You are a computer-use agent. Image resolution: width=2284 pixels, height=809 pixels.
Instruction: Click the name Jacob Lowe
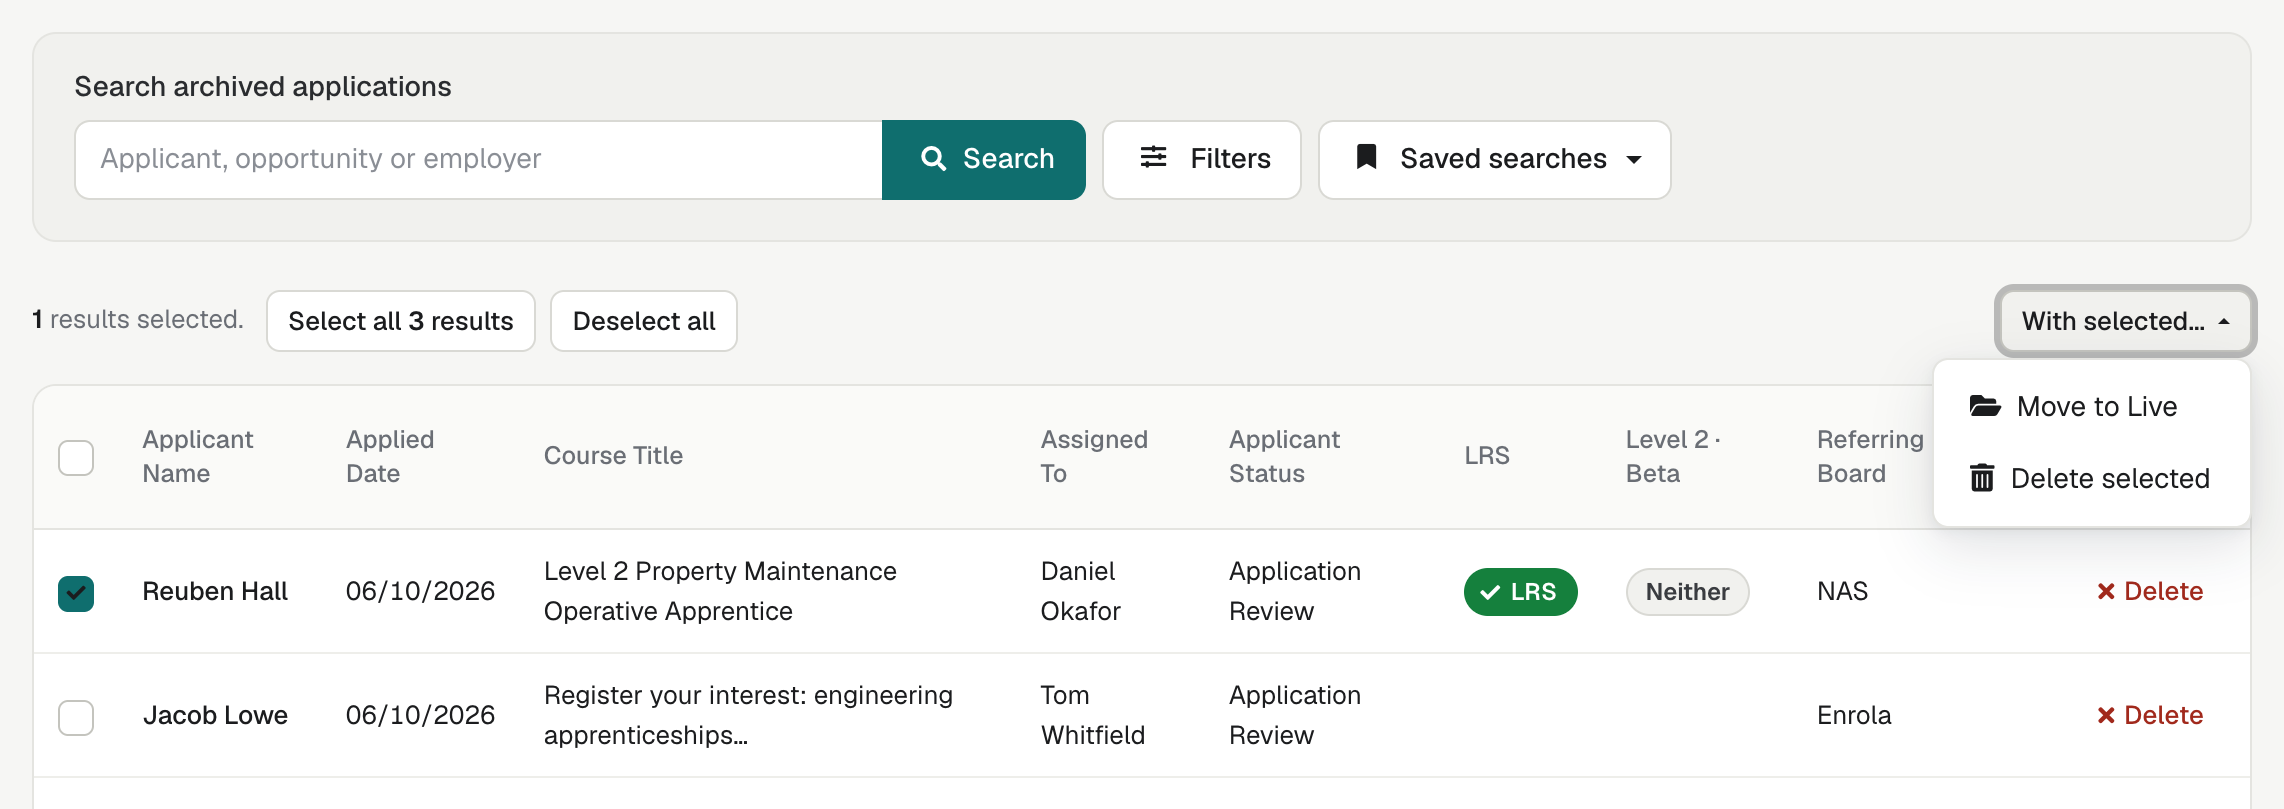coord(215,715)
